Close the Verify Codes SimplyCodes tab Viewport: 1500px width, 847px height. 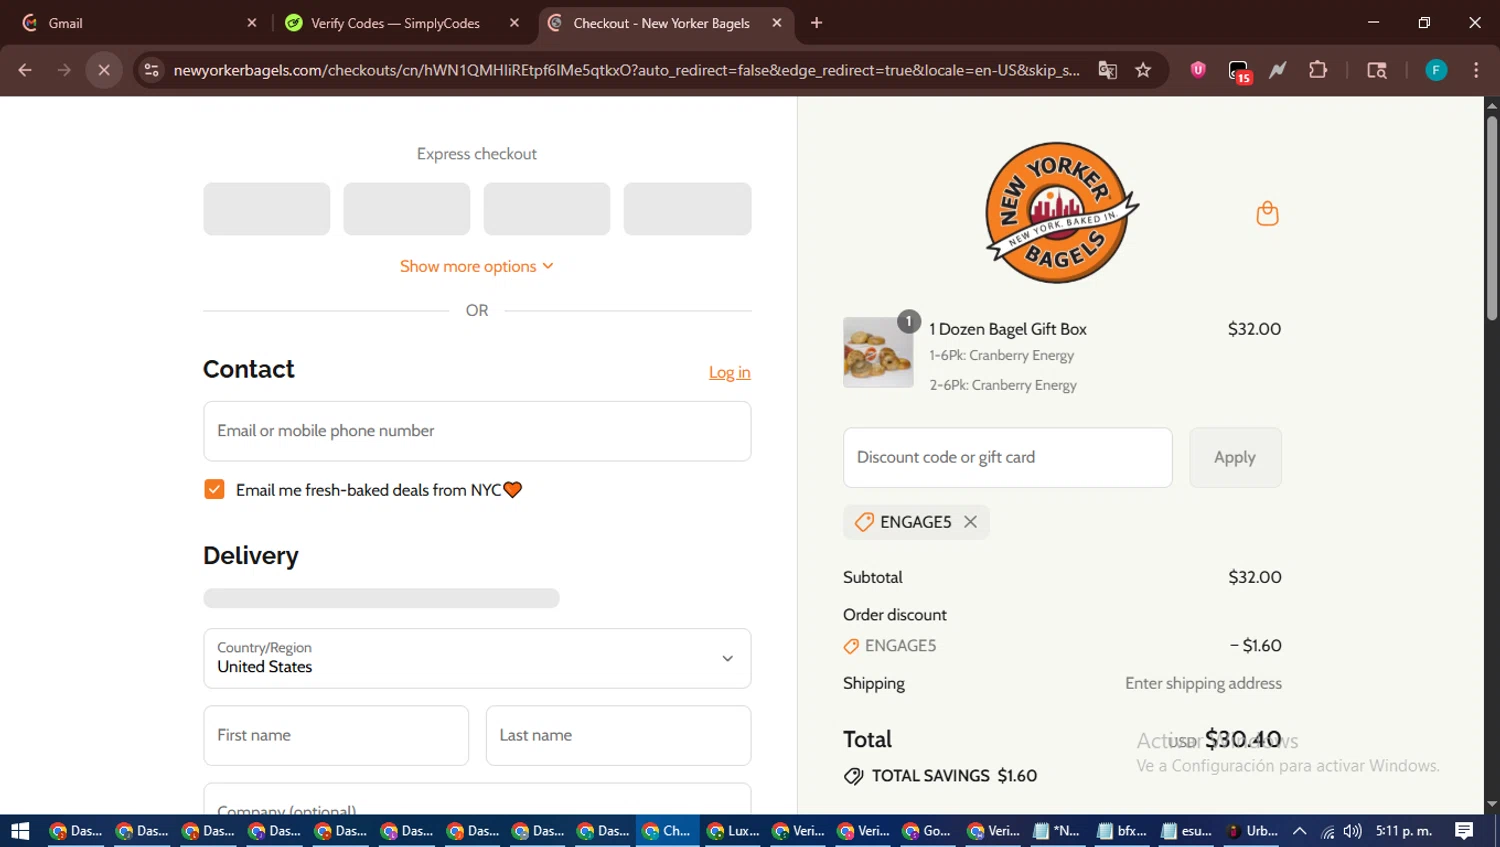(x=514, y=23)
